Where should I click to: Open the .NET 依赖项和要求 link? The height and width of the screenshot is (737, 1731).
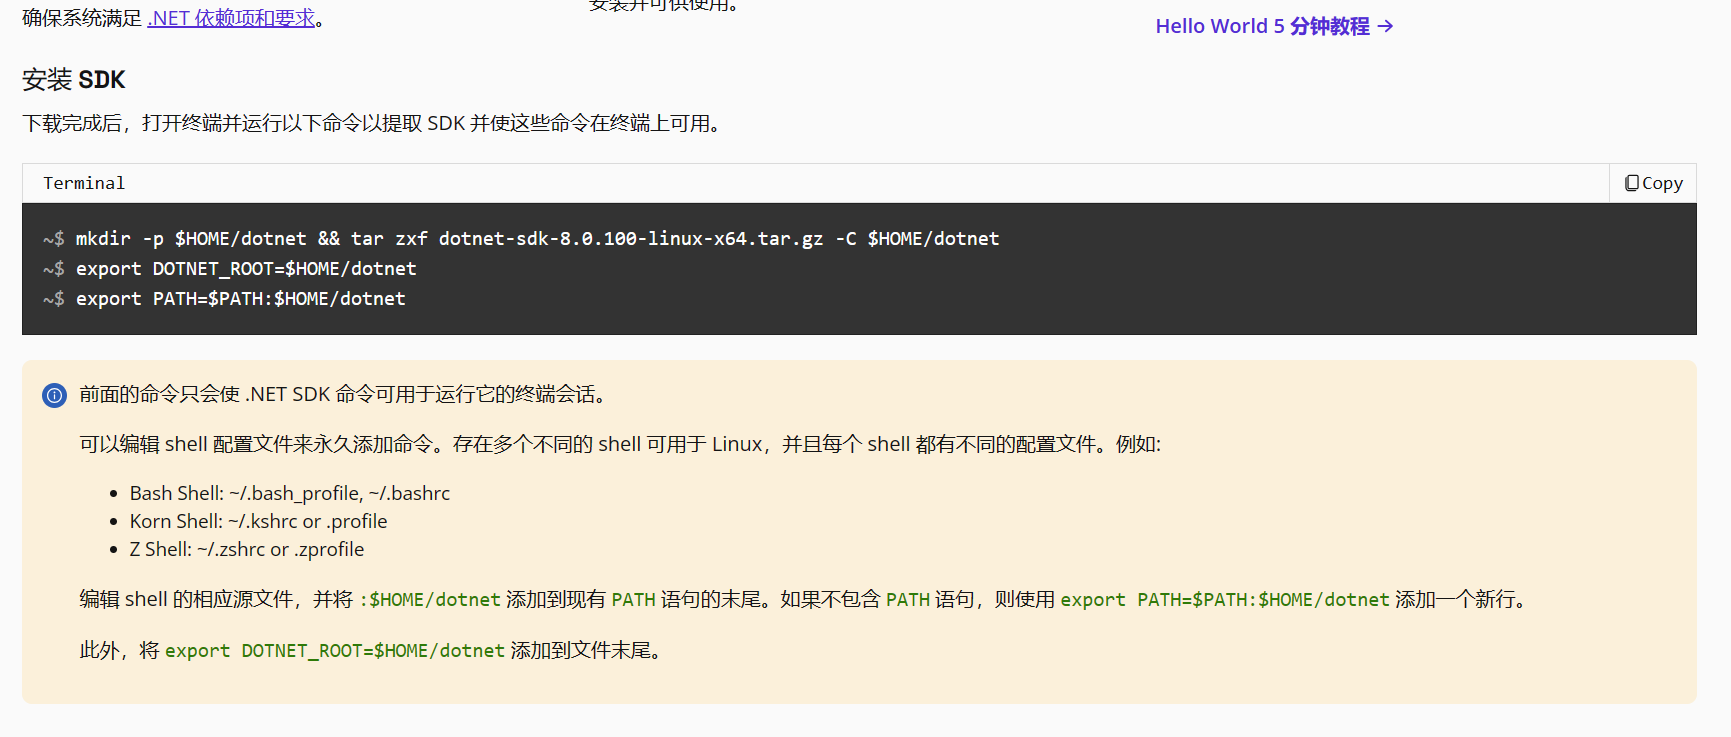(x=231, y=18)
